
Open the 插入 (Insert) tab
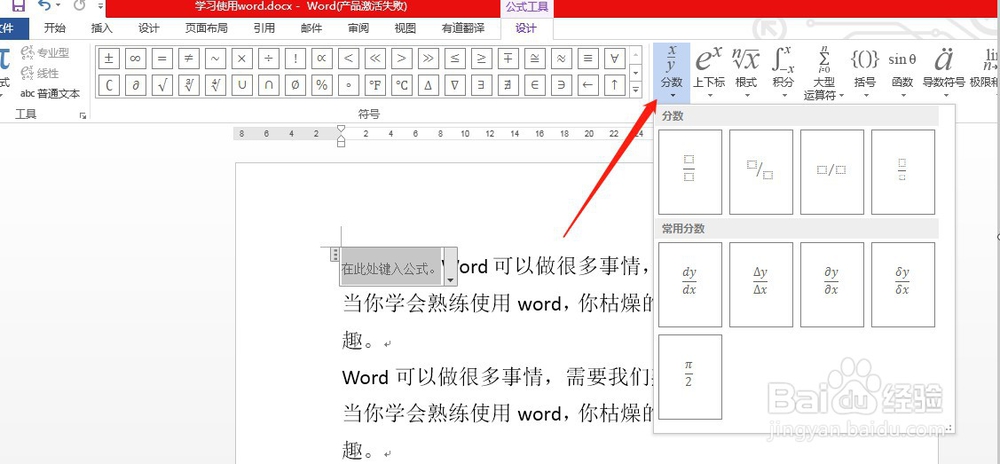[101, 28]
